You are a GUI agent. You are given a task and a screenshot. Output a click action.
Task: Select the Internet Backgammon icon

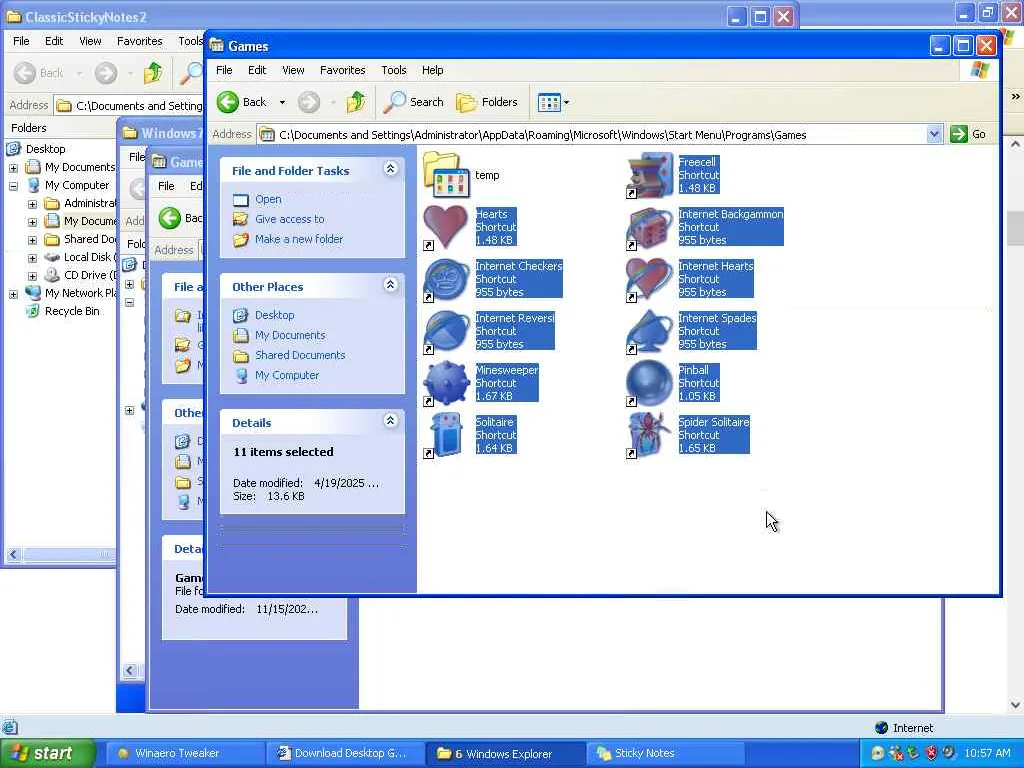pyautogui.click(x=649, y=227)
